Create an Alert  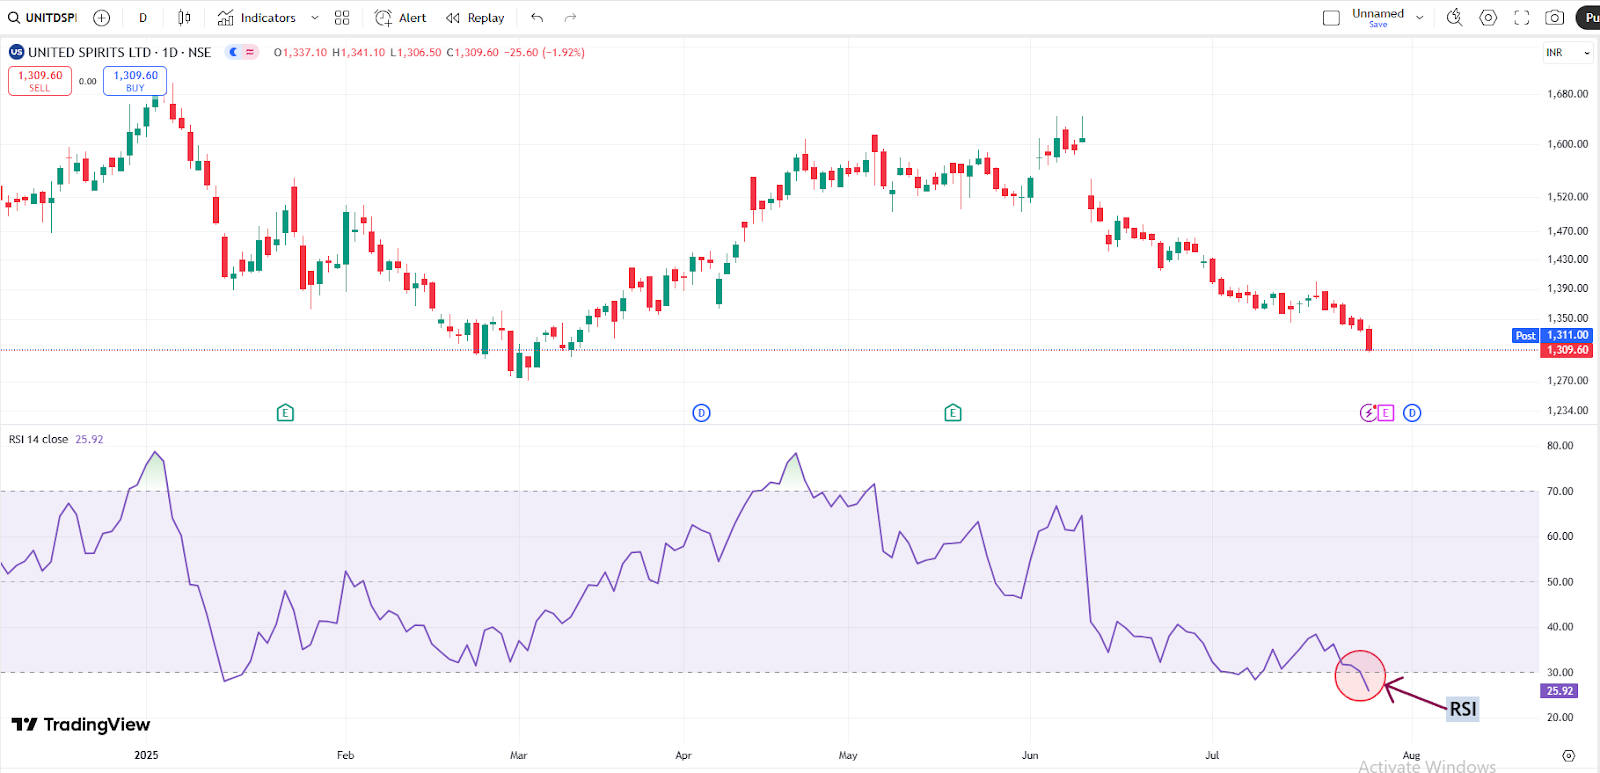401,18
